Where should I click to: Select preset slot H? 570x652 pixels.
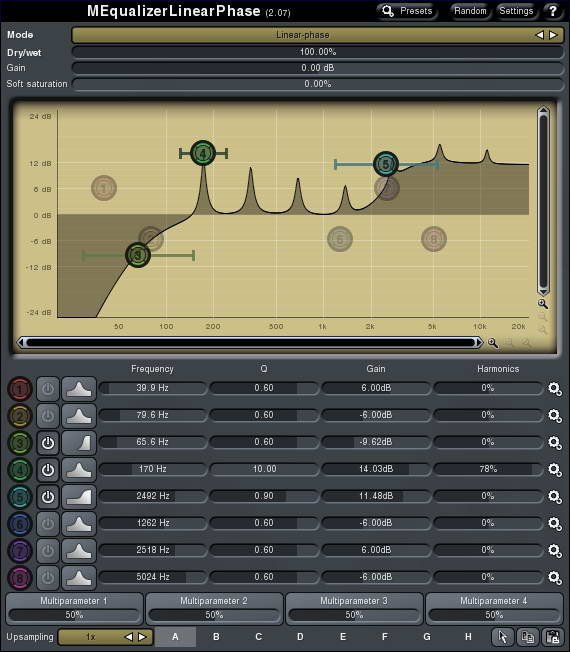(468, 637)
